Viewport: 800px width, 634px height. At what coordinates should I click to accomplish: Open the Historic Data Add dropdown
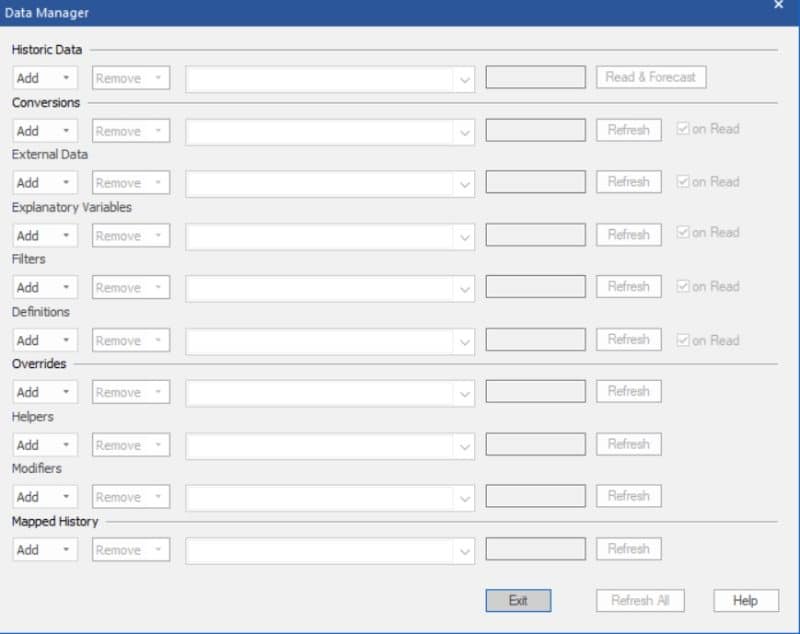[44, 76]
